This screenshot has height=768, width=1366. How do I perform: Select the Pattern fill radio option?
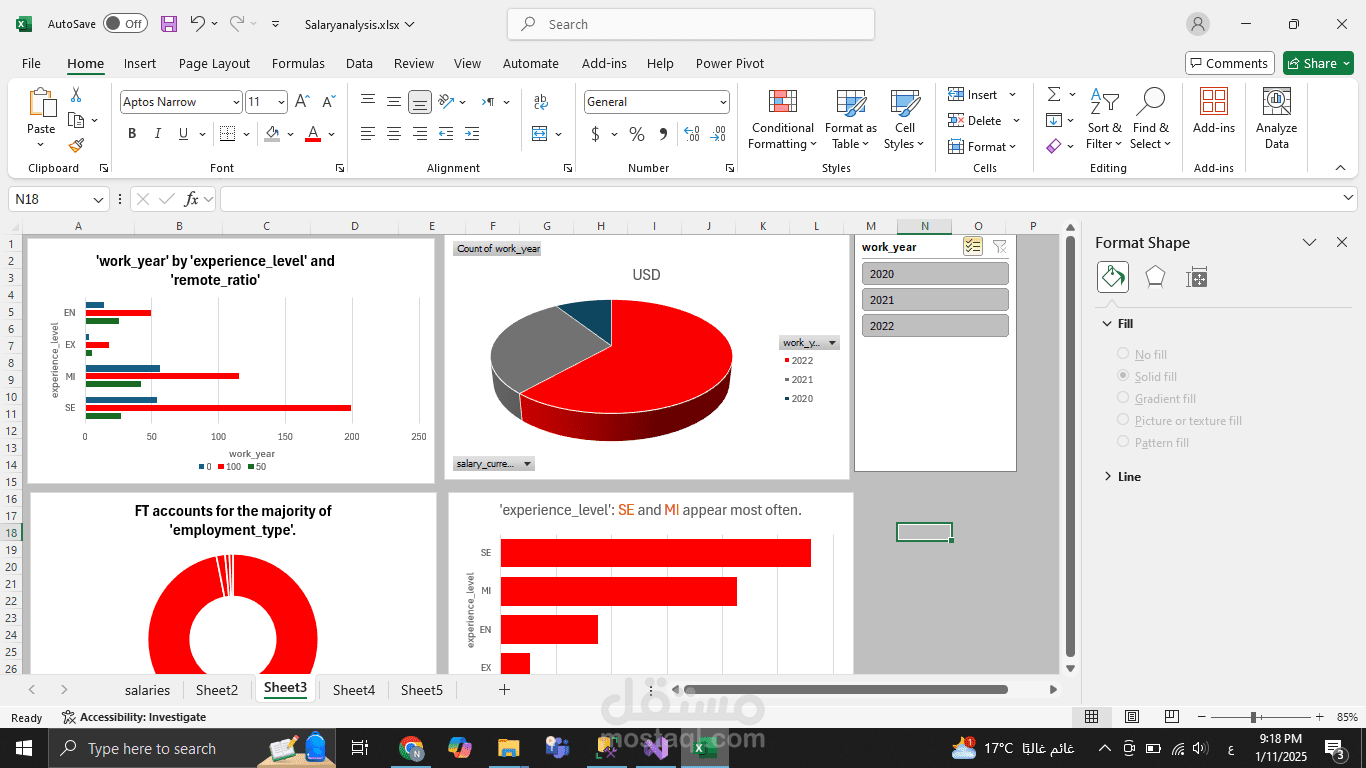click(x=1123, y=442)
